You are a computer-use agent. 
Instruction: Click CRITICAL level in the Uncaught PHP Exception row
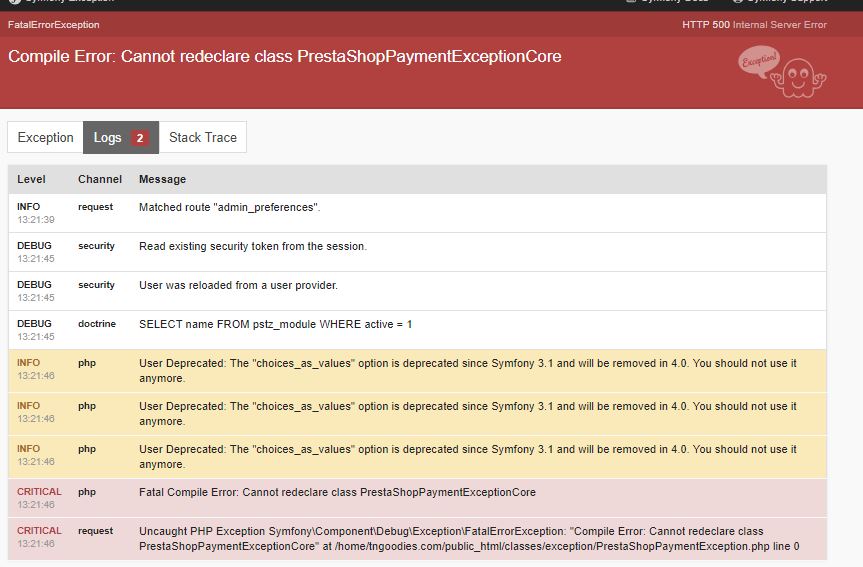point(39,531)
